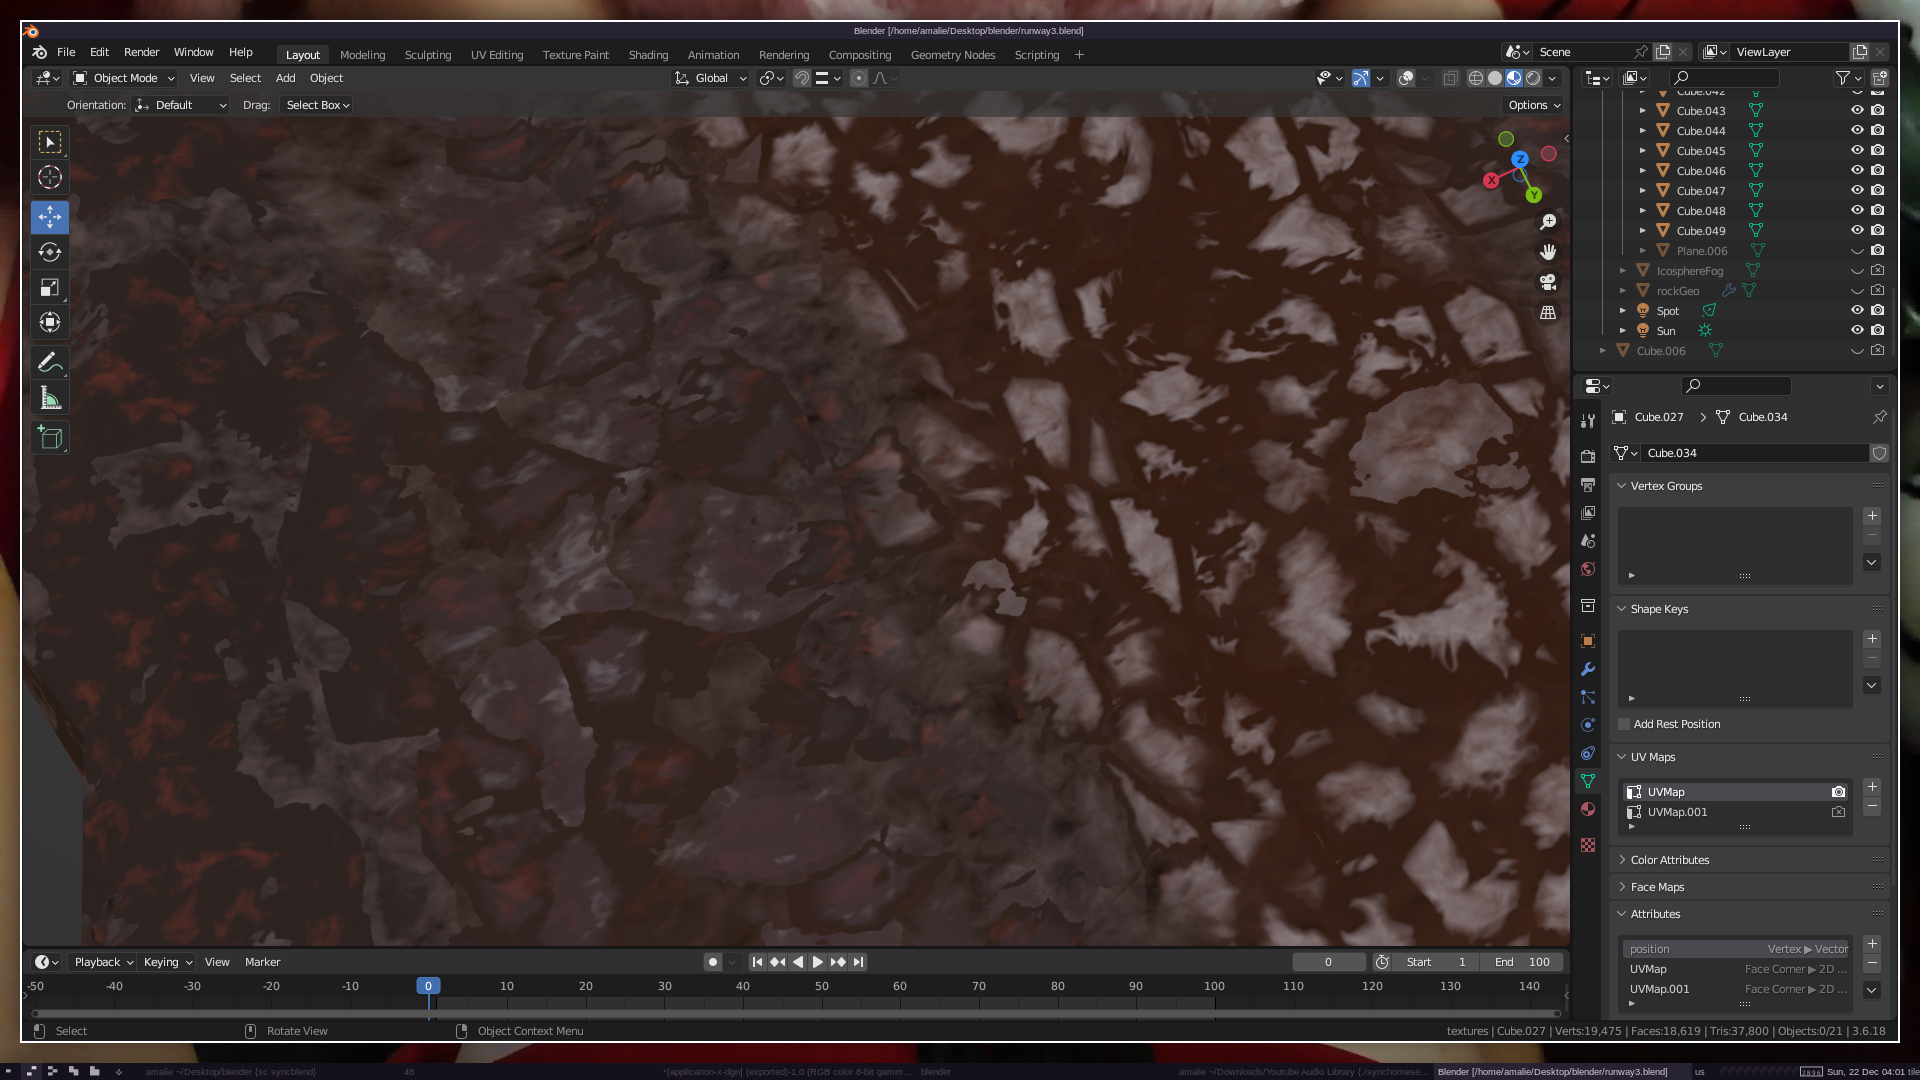This screenshot has width=1920, height=1080.
Task: Select the Annotate tool
Action: coord(50,362)
